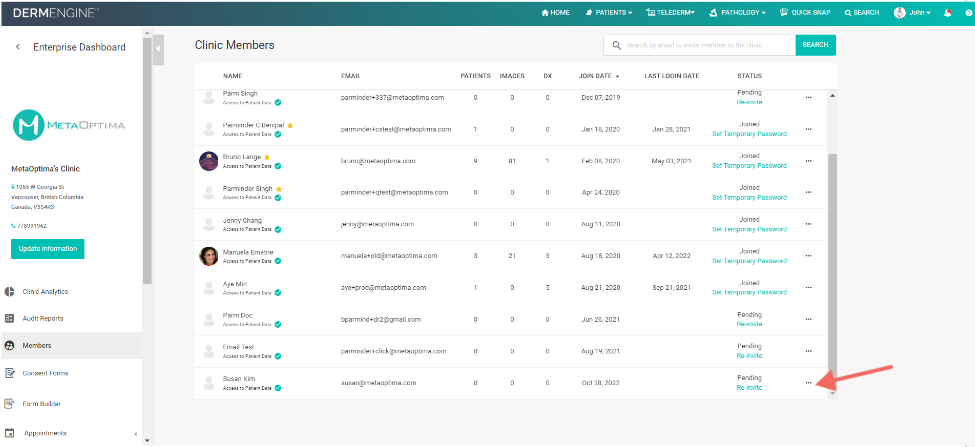
Task: Click star next to Parminder Singh
Action: pos(279,189)
